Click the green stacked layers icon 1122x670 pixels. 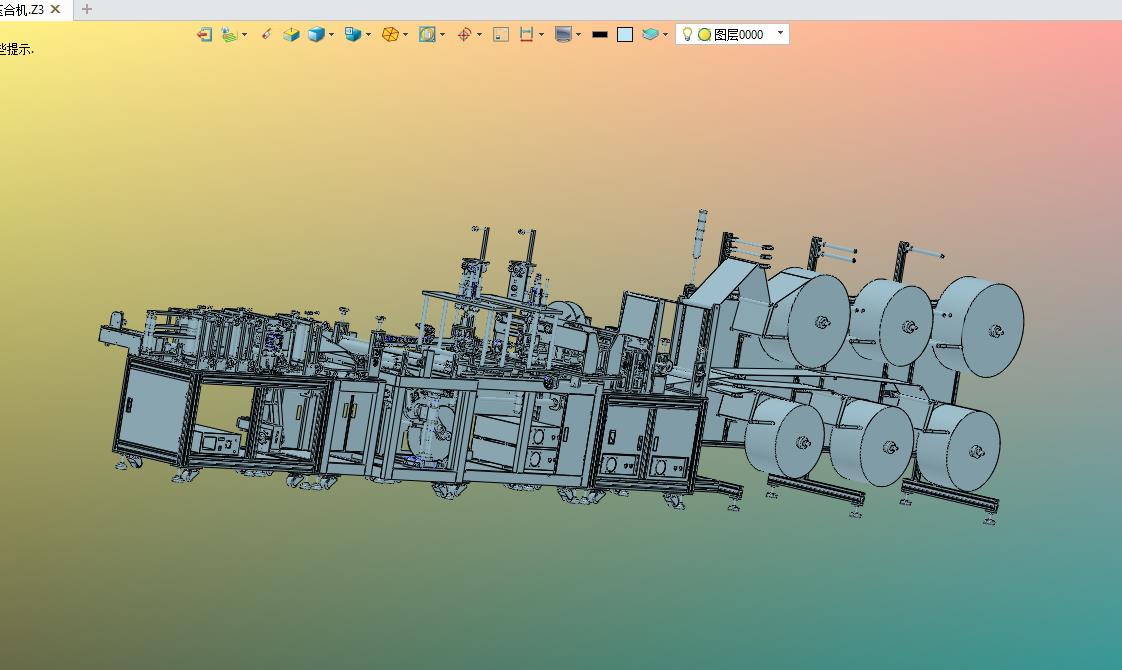tap(650, 34)
